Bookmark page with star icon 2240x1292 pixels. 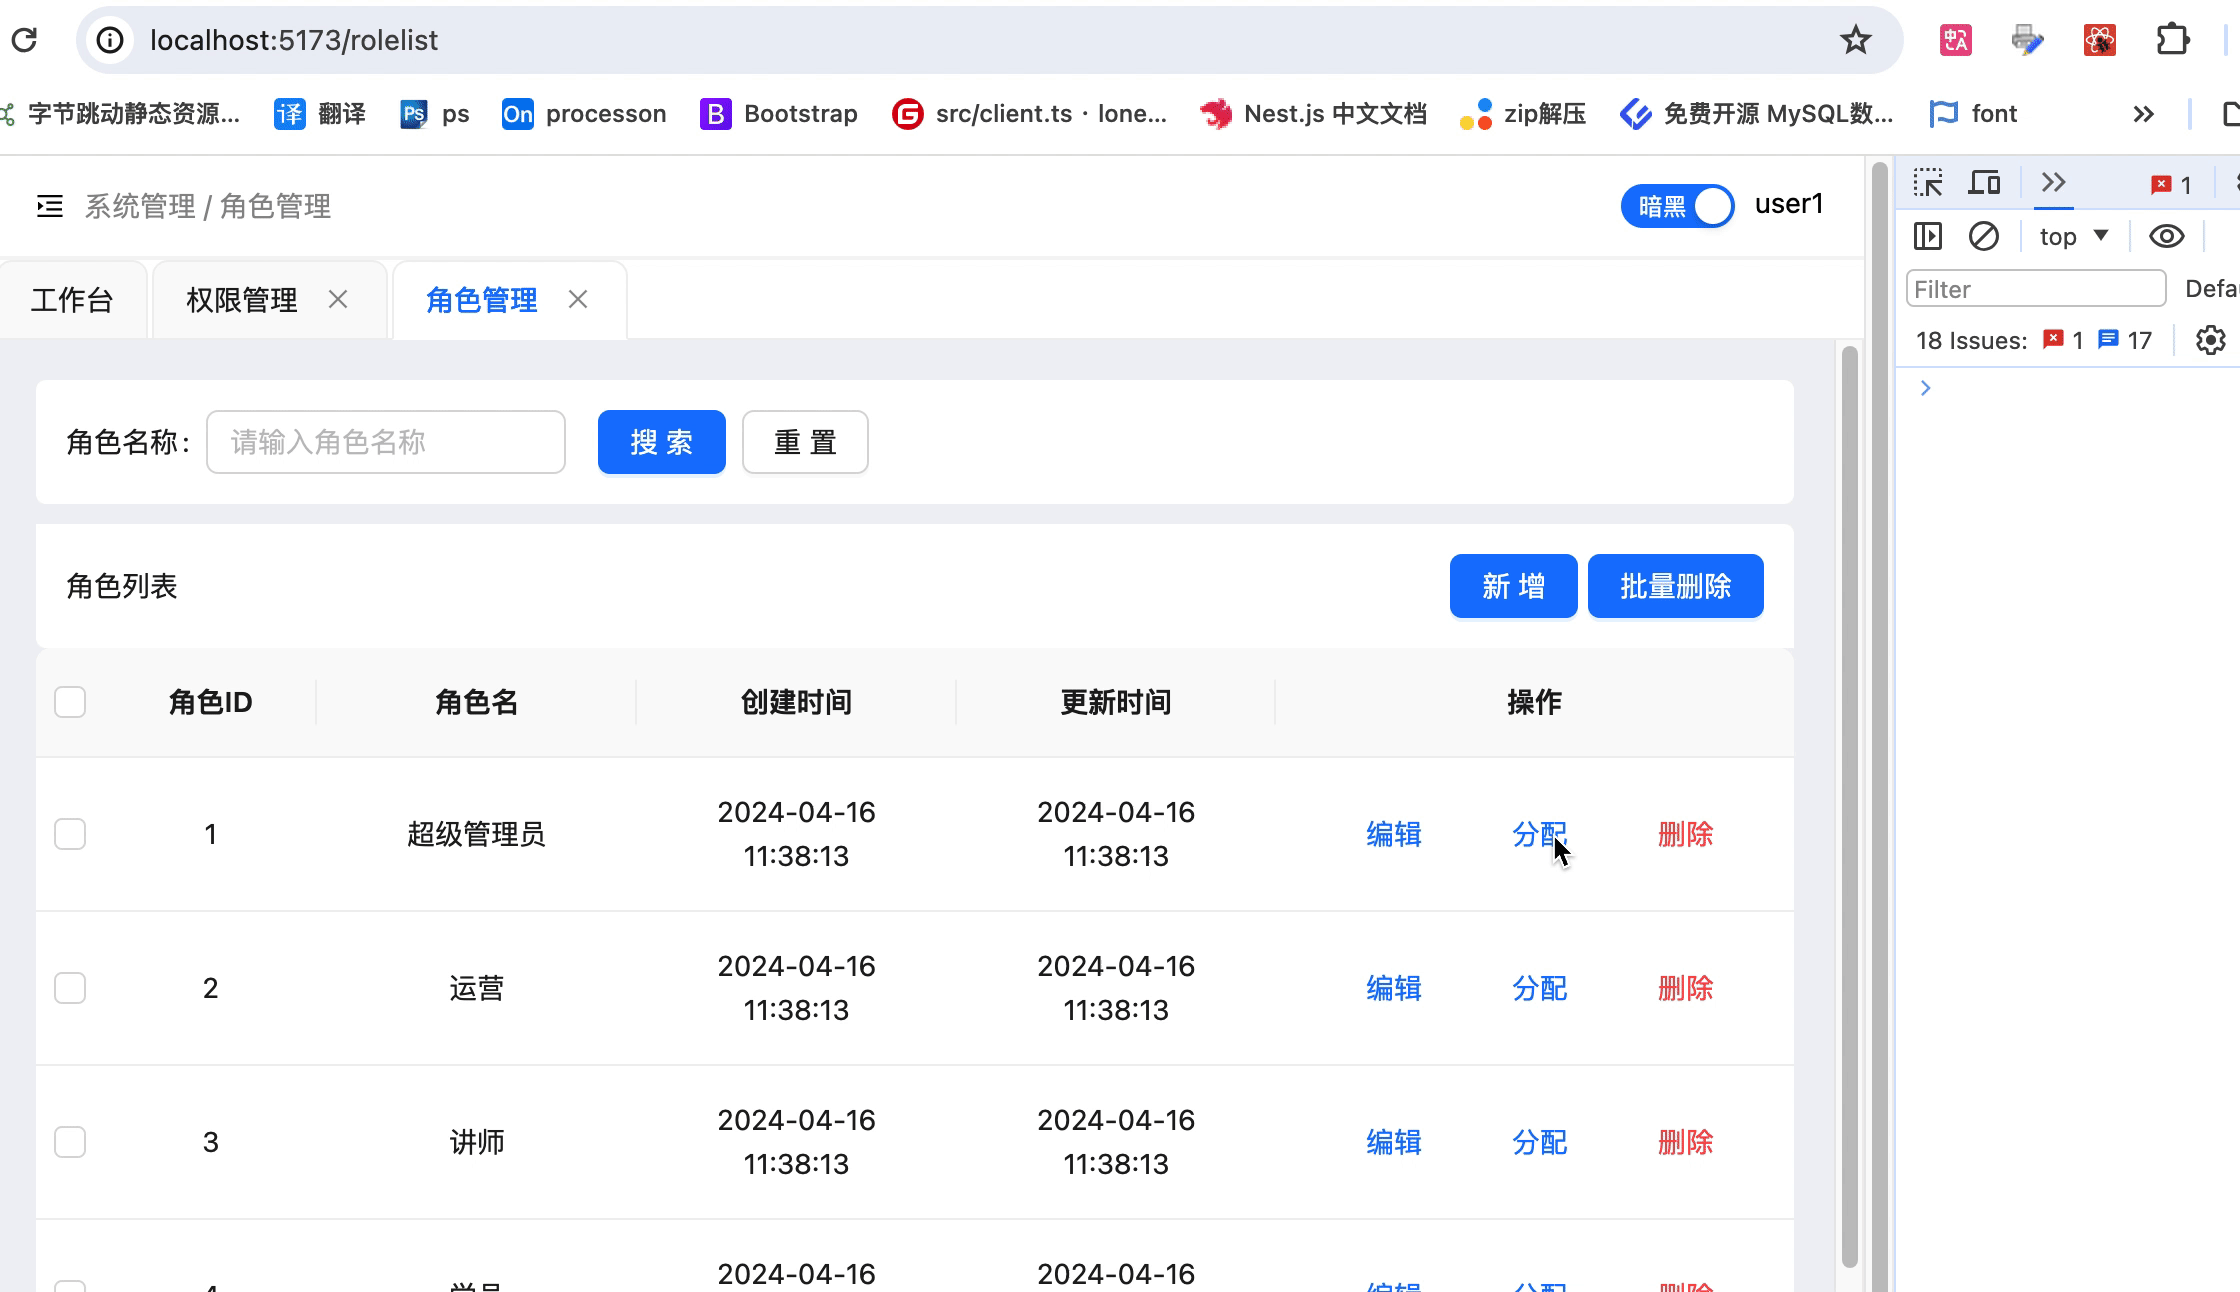tap(1855, 40)
